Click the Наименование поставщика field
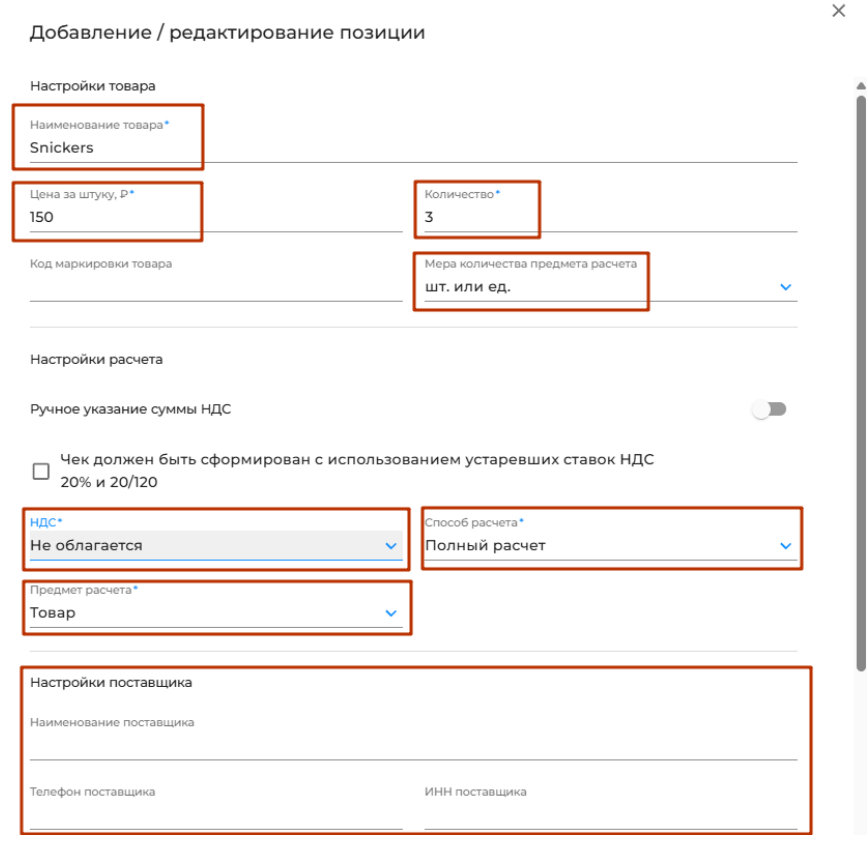The image size is (867, 841). [412, 745]
